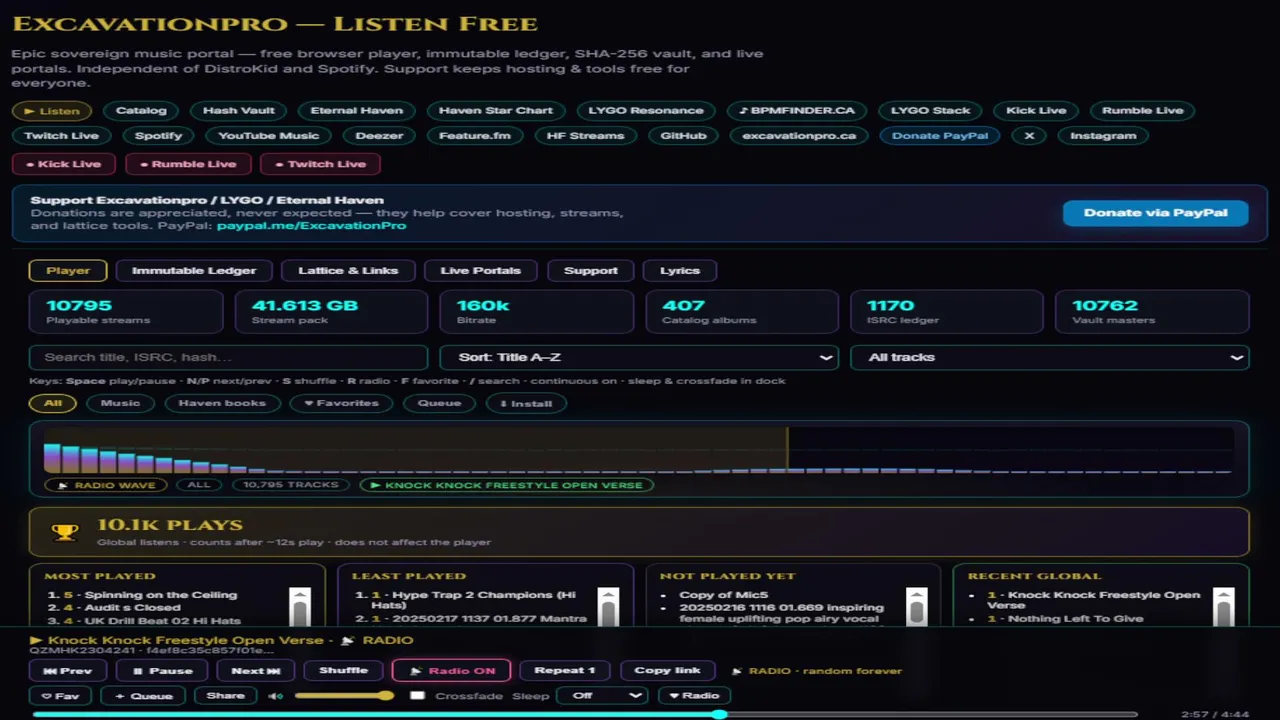Go to the Live Portals tab

pos(481,270)
